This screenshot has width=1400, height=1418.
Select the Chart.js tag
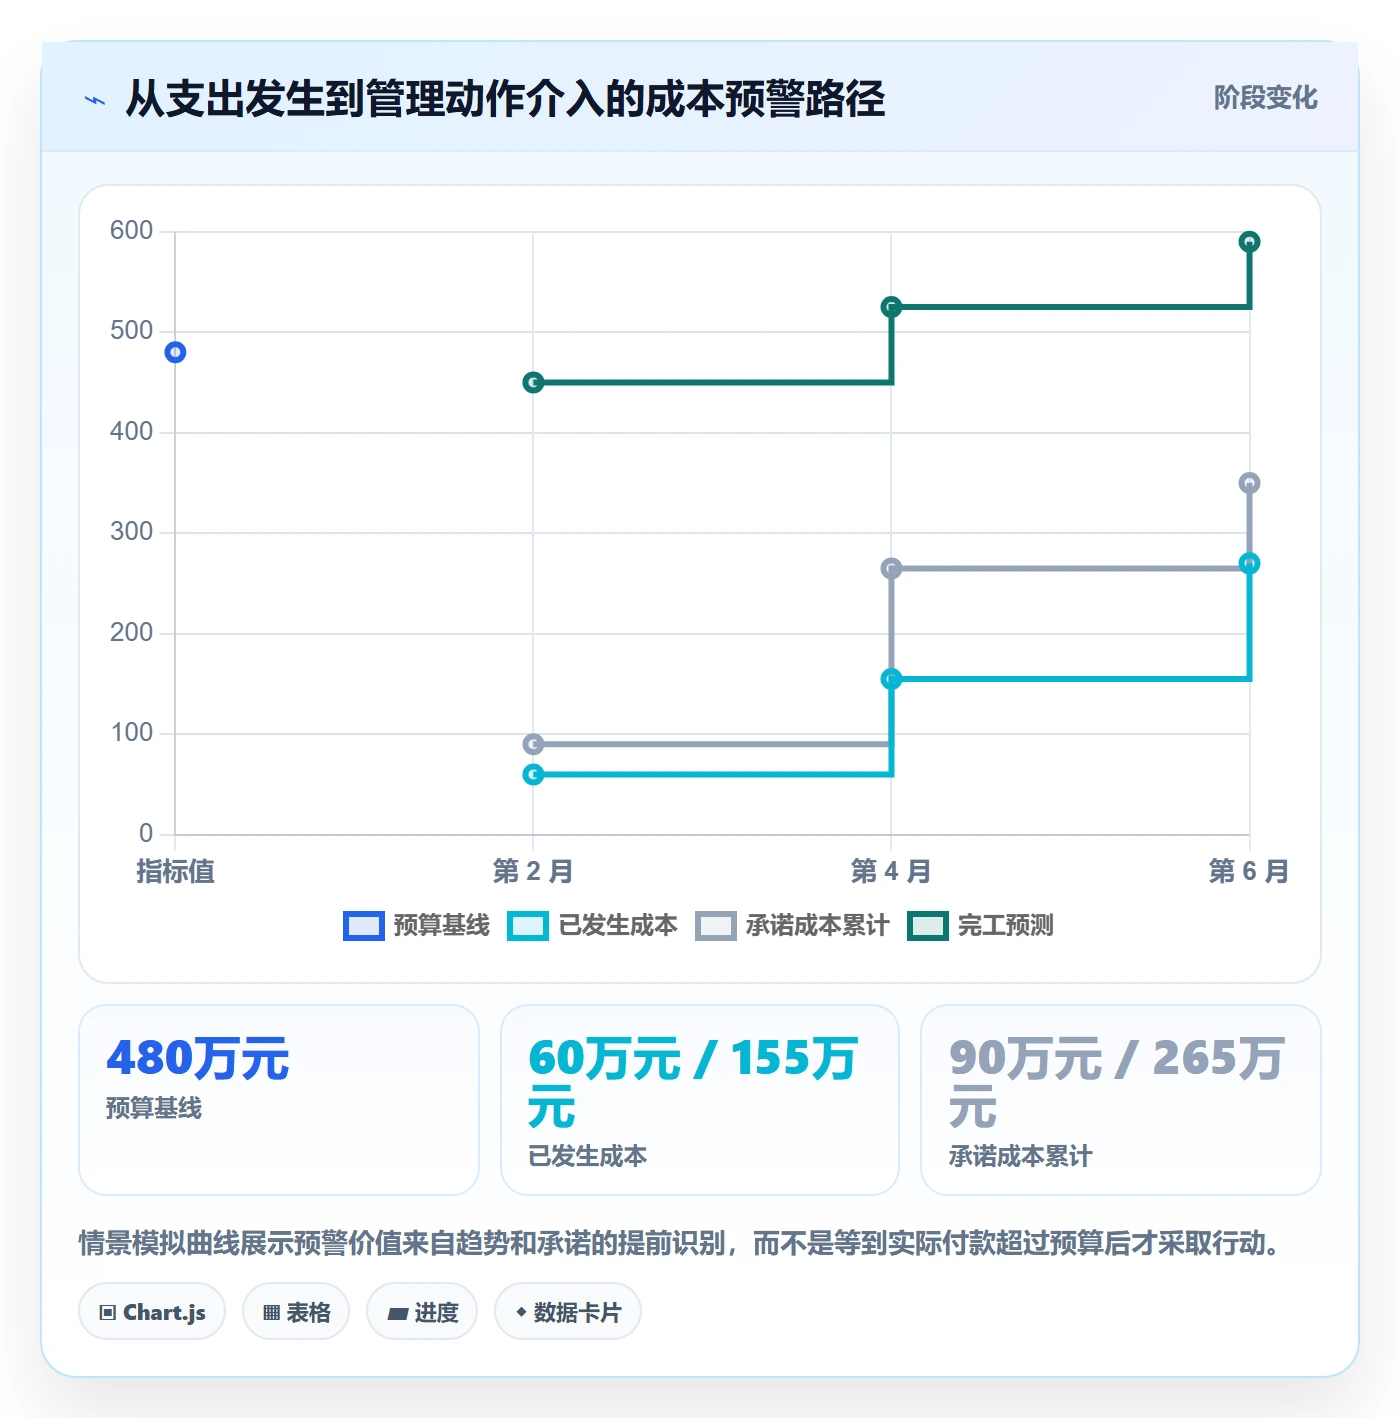[x=152, y=1311]
